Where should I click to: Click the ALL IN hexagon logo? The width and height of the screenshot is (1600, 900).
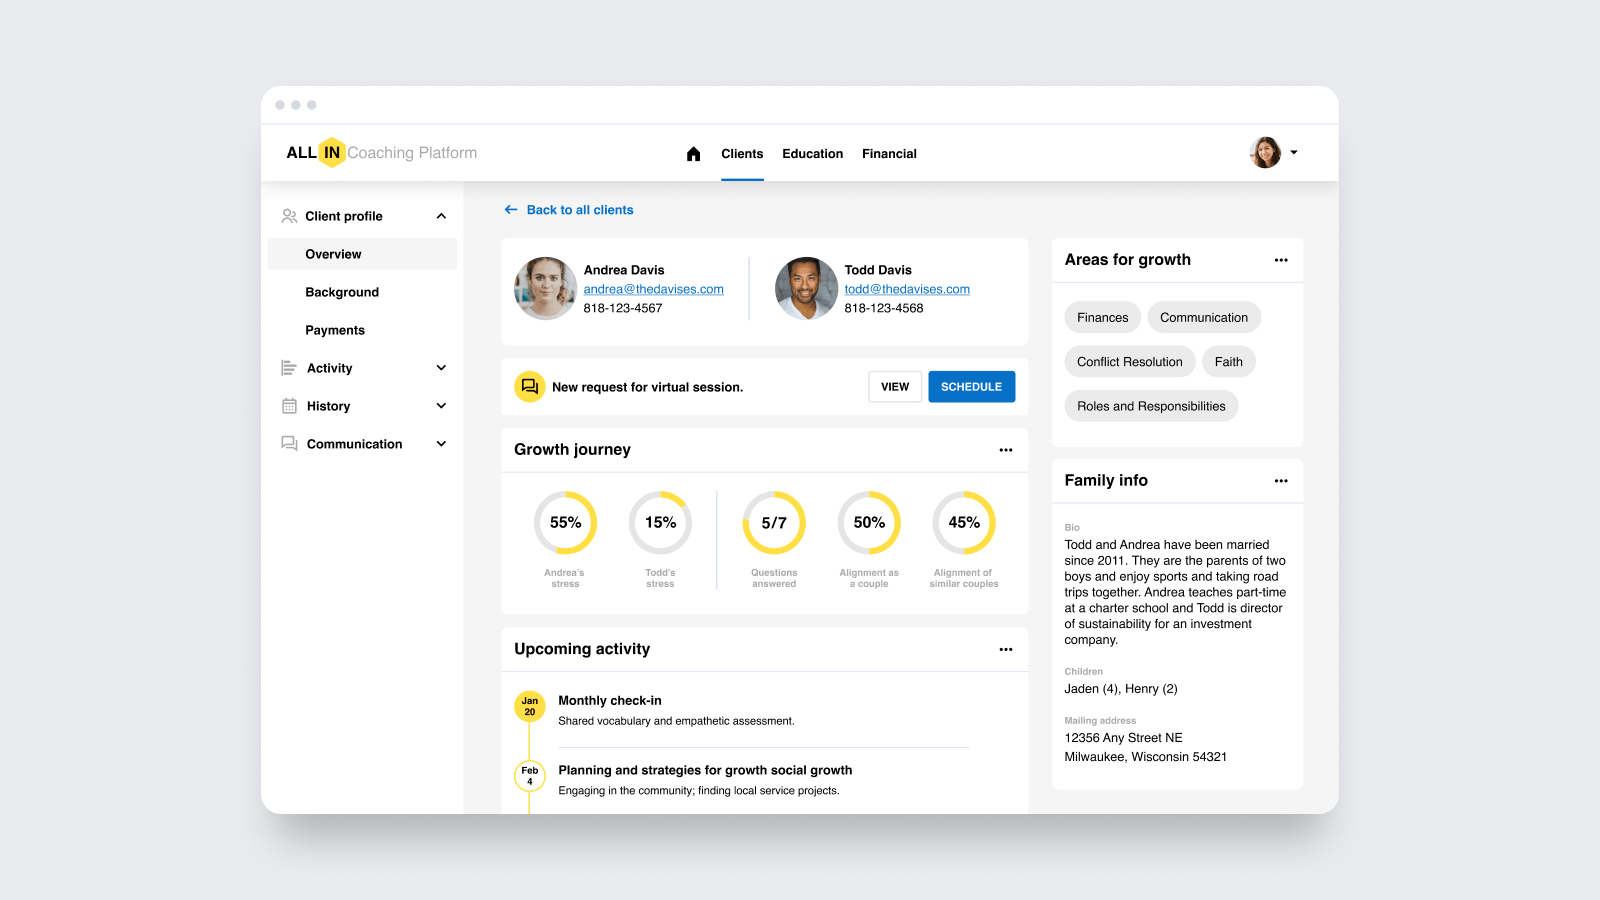click(331, 153)
